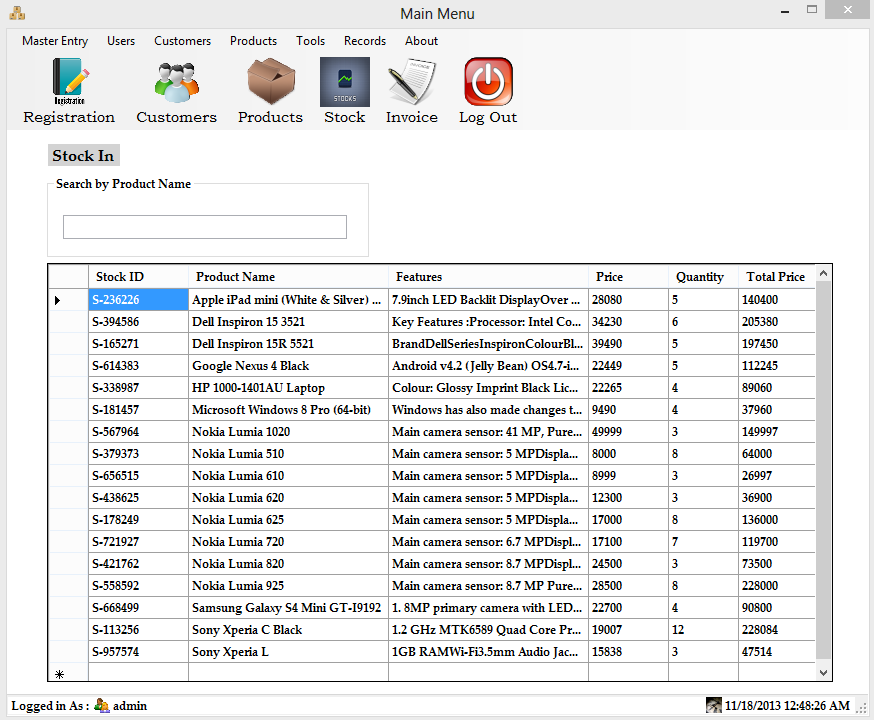874x720 pixels.
Task: Click the Search by Product Name field
Action: point(205,227)
